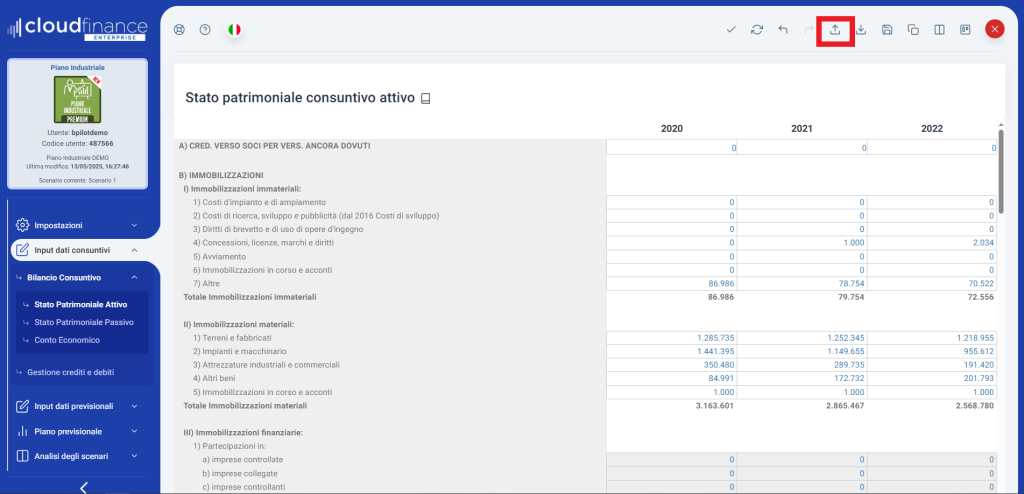Close the page with the red X button
Image resolution: width=1024 pixels, height=494 pixels.
click(x=995, y=29)
